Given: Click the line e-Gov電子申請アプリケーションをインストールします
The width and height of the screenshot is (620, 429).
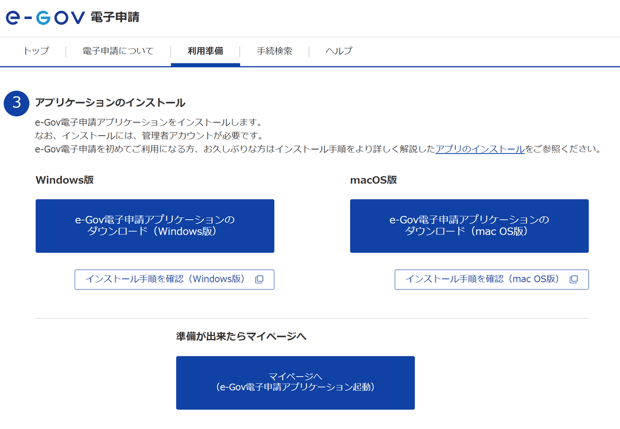Looking at the screenshot, I should tap(148, 122).
